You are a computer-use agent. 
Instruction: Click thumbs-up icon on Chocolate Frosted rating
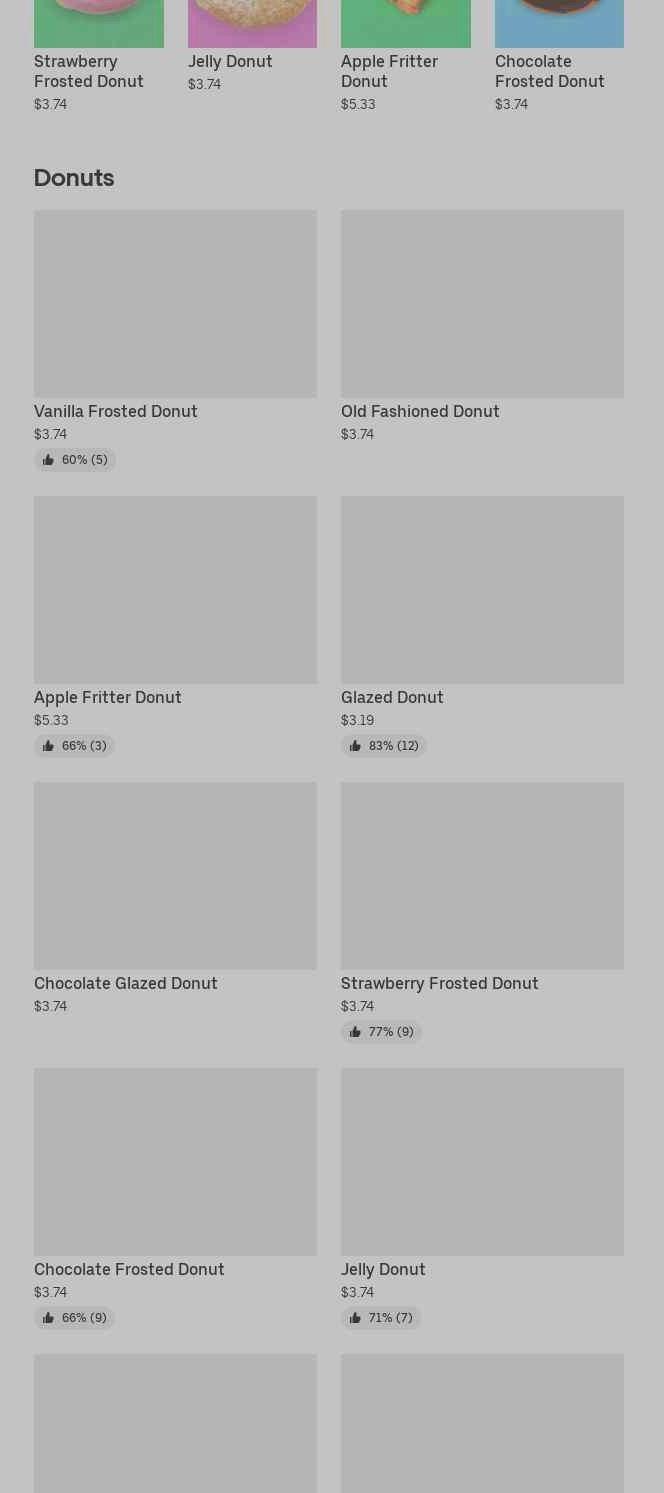pos(48,1318)
